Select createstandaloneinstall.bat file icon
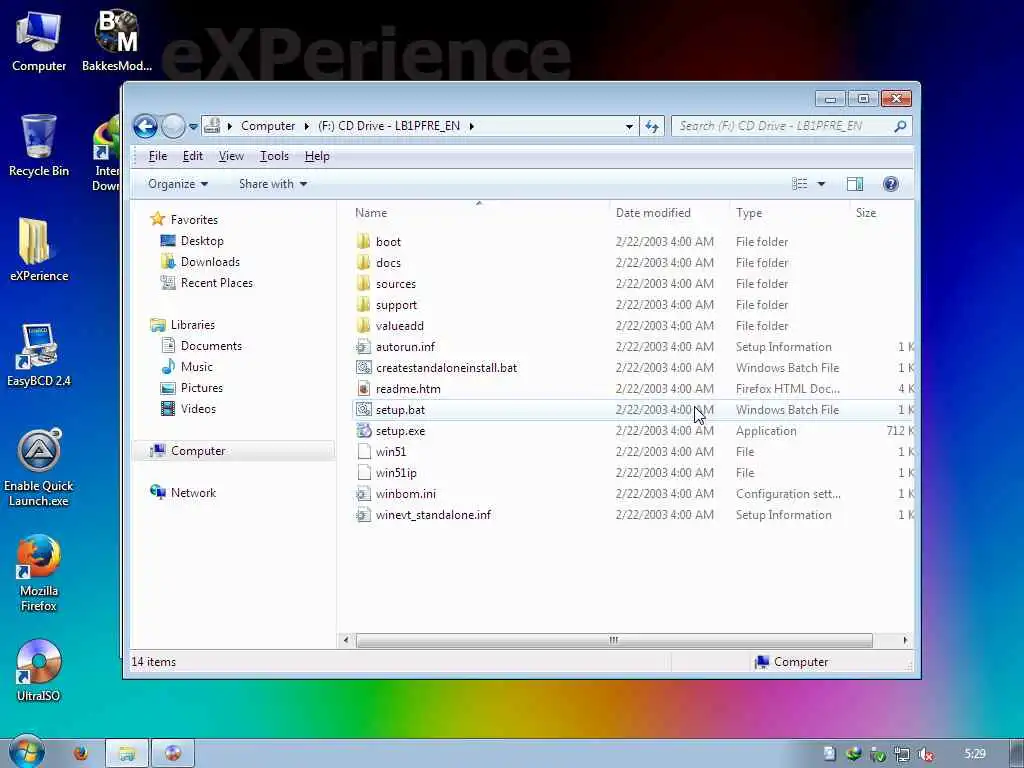 point(364,368)
